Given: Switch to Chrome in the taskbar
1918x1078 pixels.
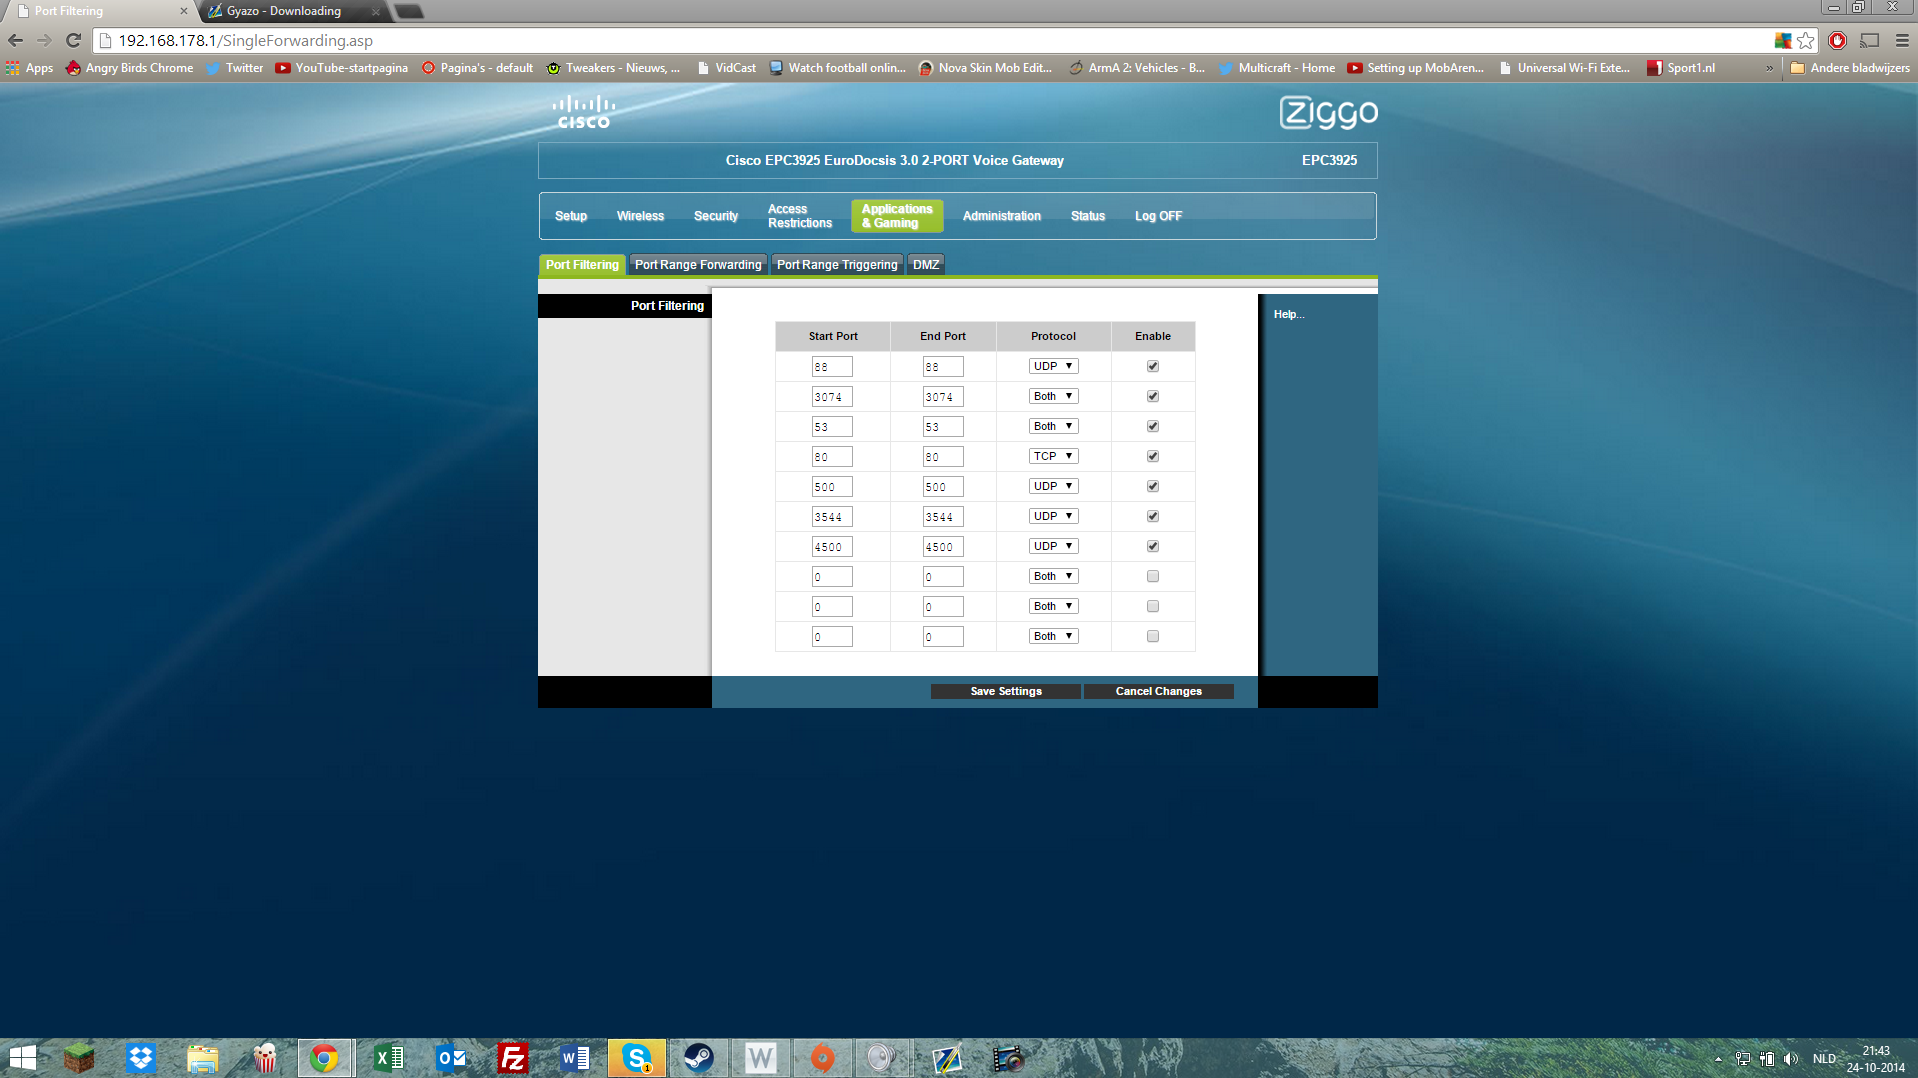Looking at the screenshot, I should [325, 1058].
